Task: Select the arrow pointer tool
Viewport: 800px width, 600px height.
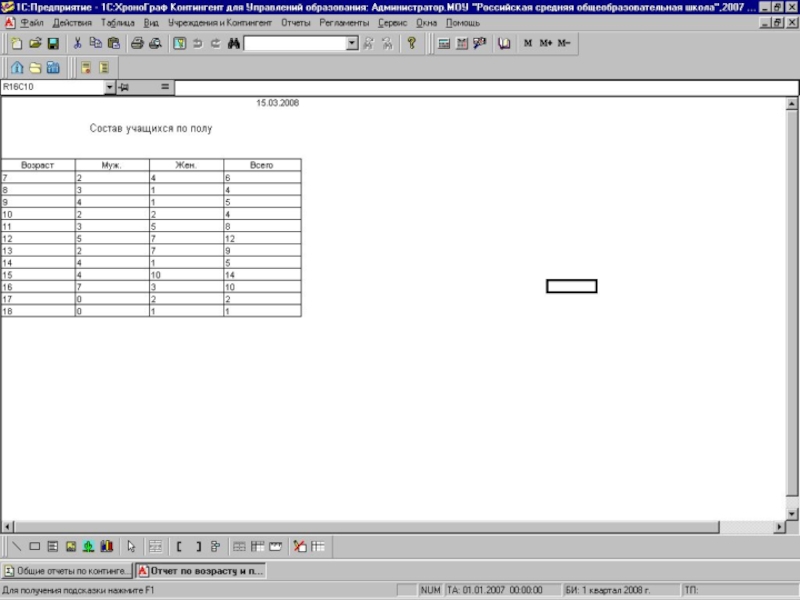Action: (x=131, y=546)
